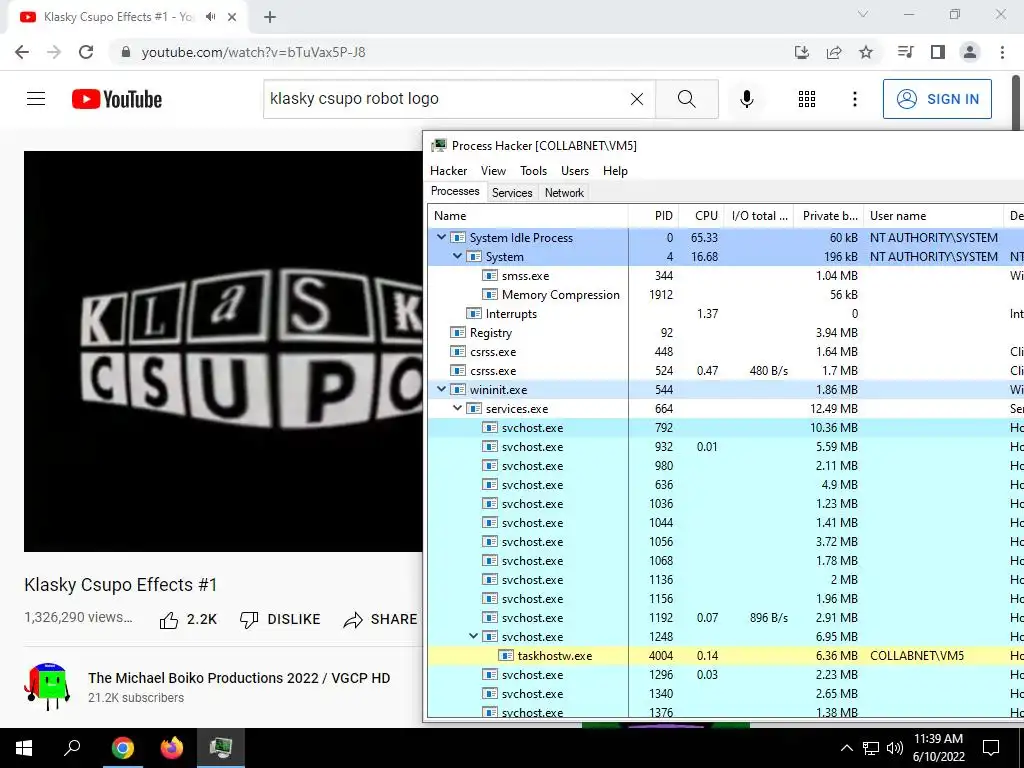Share this page using the address bar icon
This screenshot has width=1024, height=768.
click(x=834, y=52)
